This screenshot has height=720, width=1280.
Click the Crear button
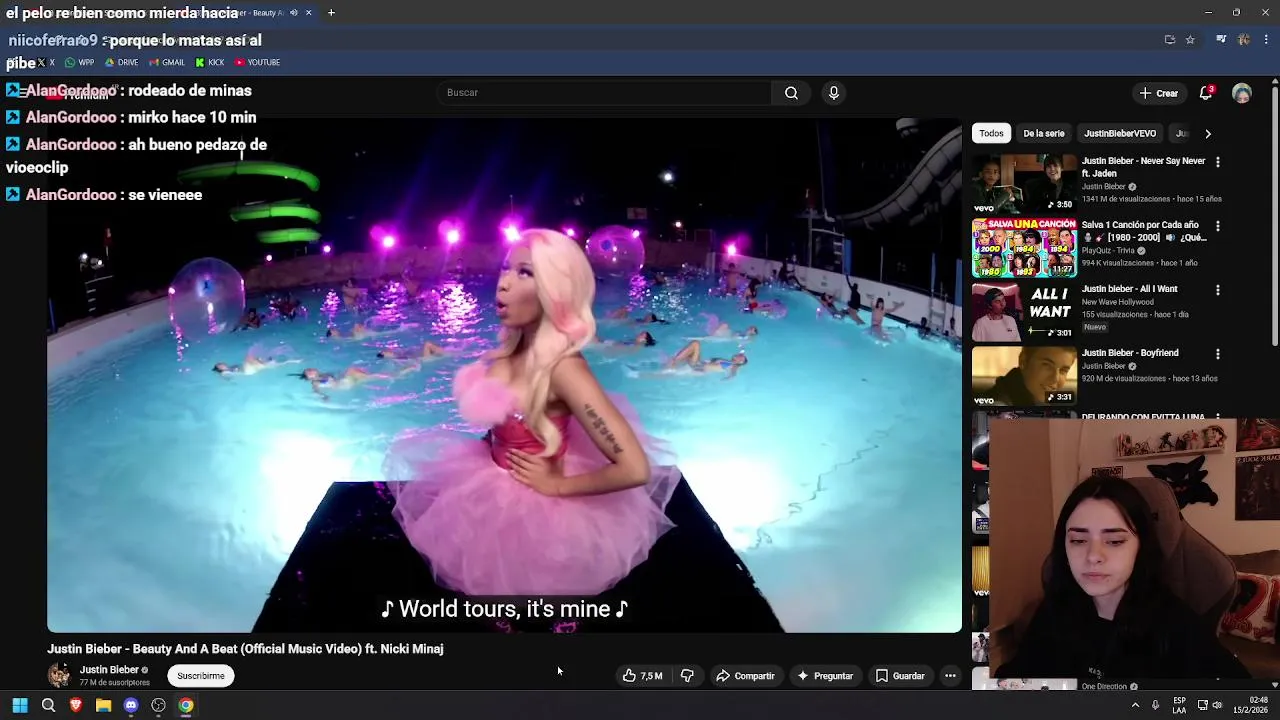point(1159,93)
